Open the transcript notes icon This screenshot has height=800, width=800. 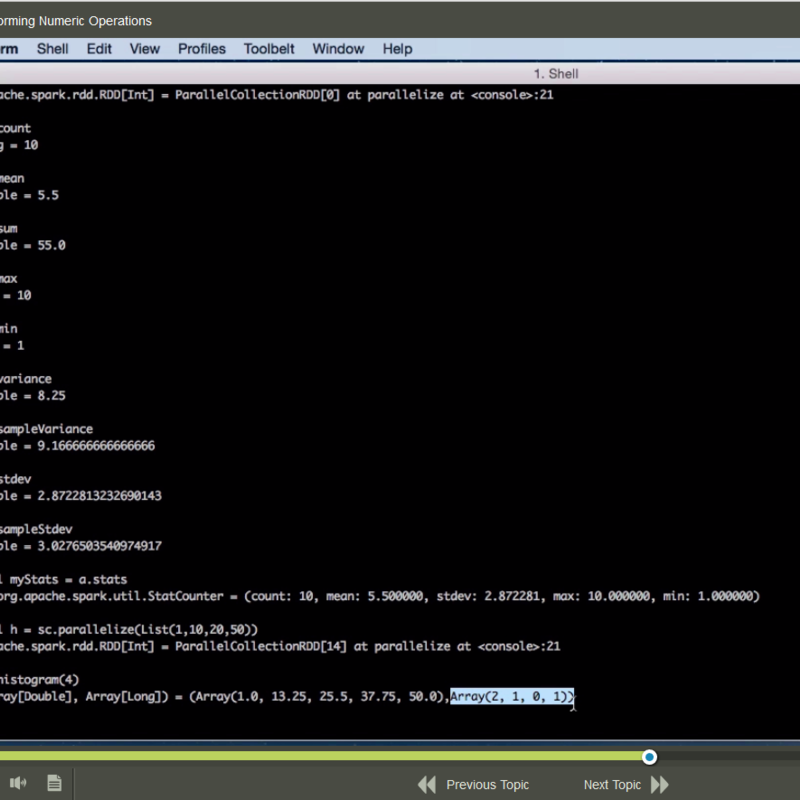coord(55,783)
